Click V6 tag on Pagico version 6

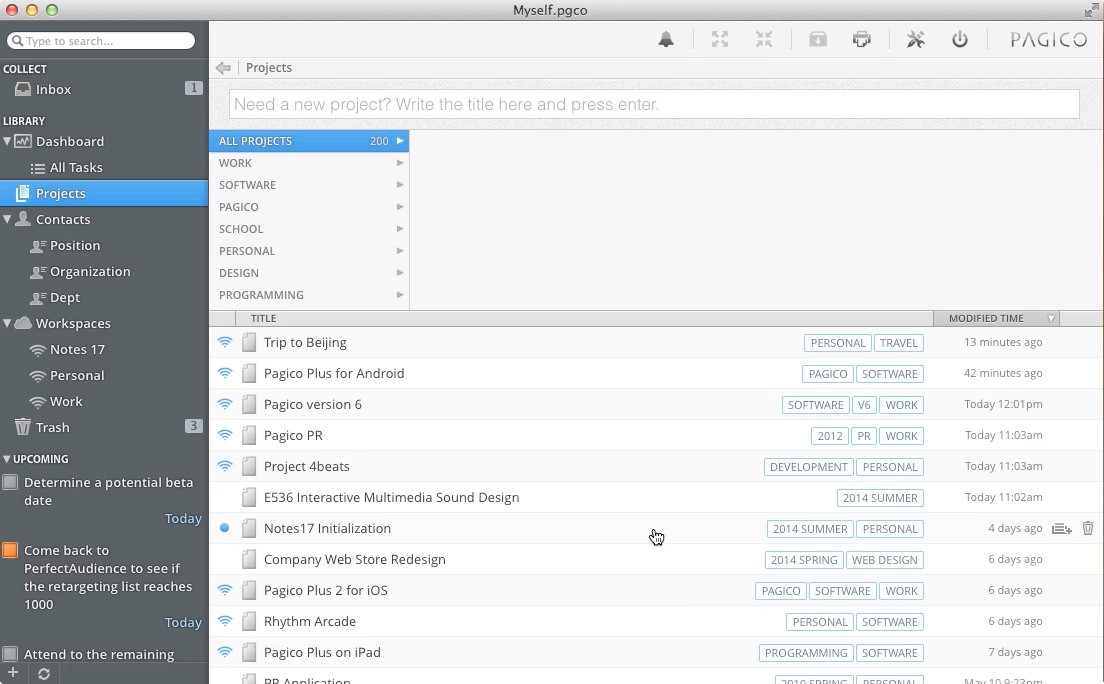click(x=864, y=405)
